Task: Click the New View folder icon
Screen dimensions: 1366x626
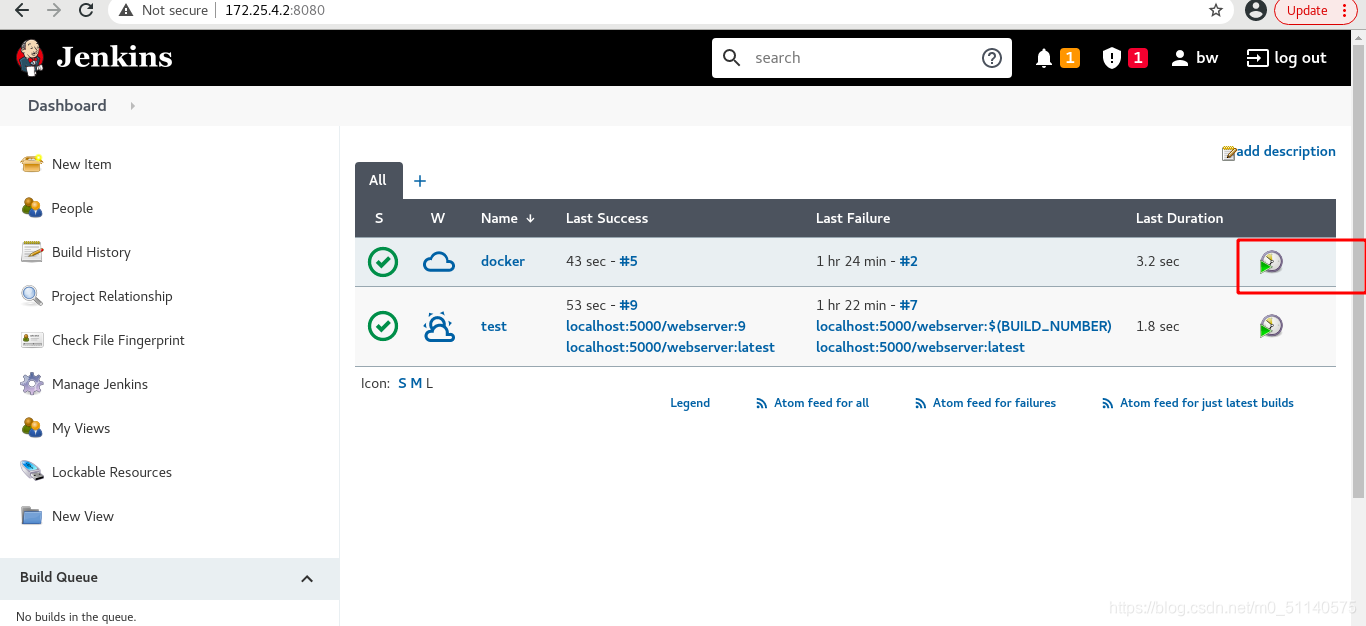Action: click(x=32, y=516)
